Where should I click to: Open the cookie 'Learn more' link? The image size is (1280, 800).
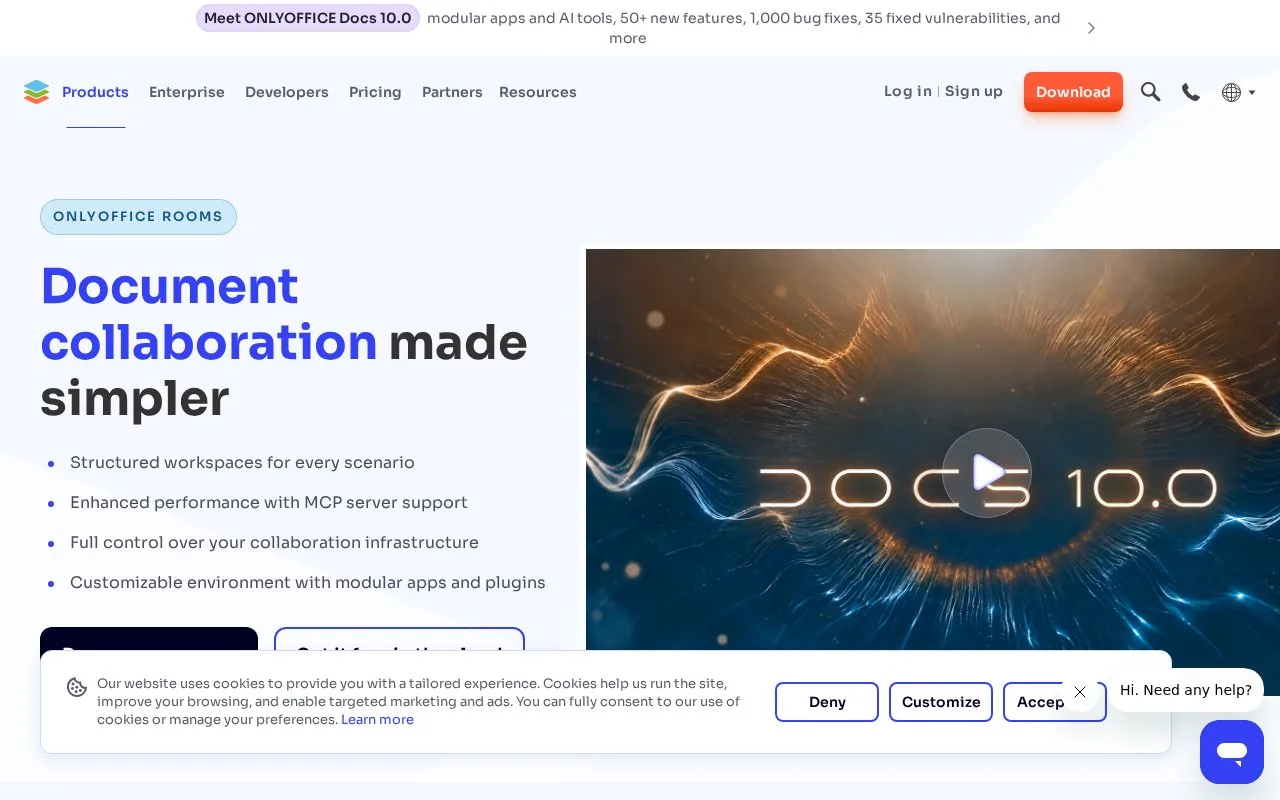pos(377,720)
